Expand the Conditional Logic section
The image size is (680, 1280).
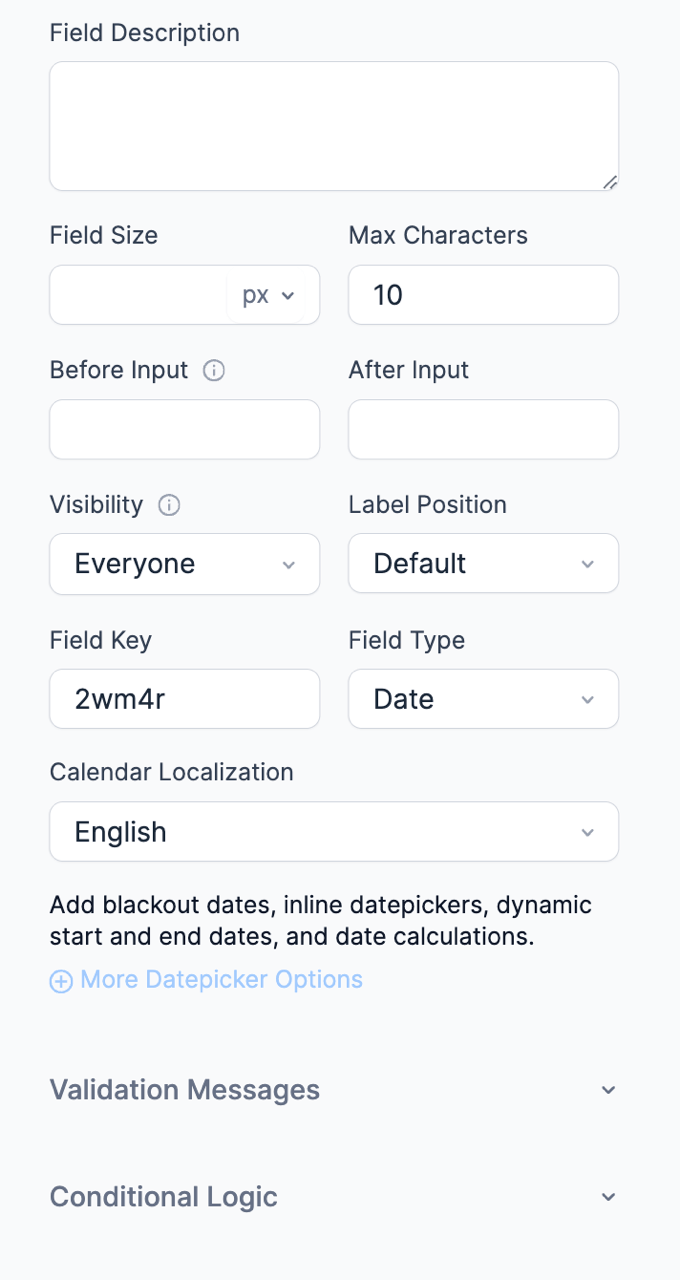(164, 1197)
